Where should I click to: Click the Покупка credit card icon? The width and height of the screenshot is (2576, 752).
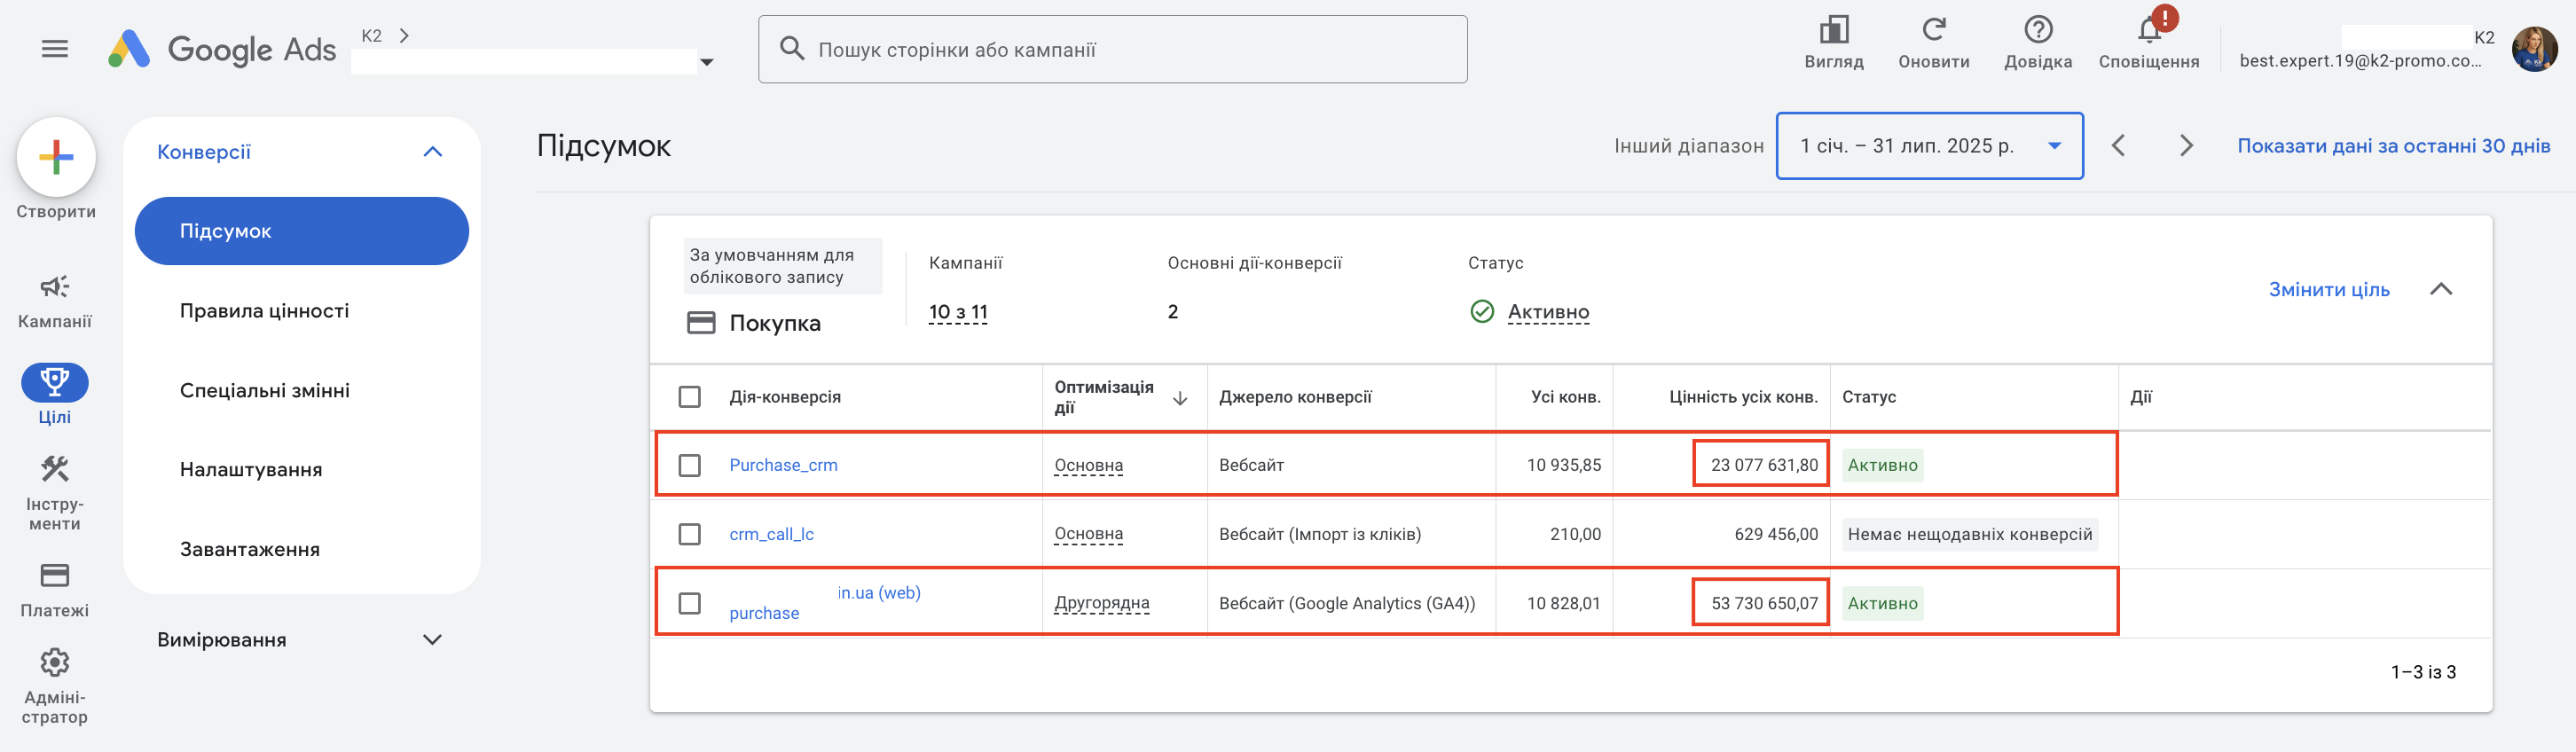tap(701, 323)
